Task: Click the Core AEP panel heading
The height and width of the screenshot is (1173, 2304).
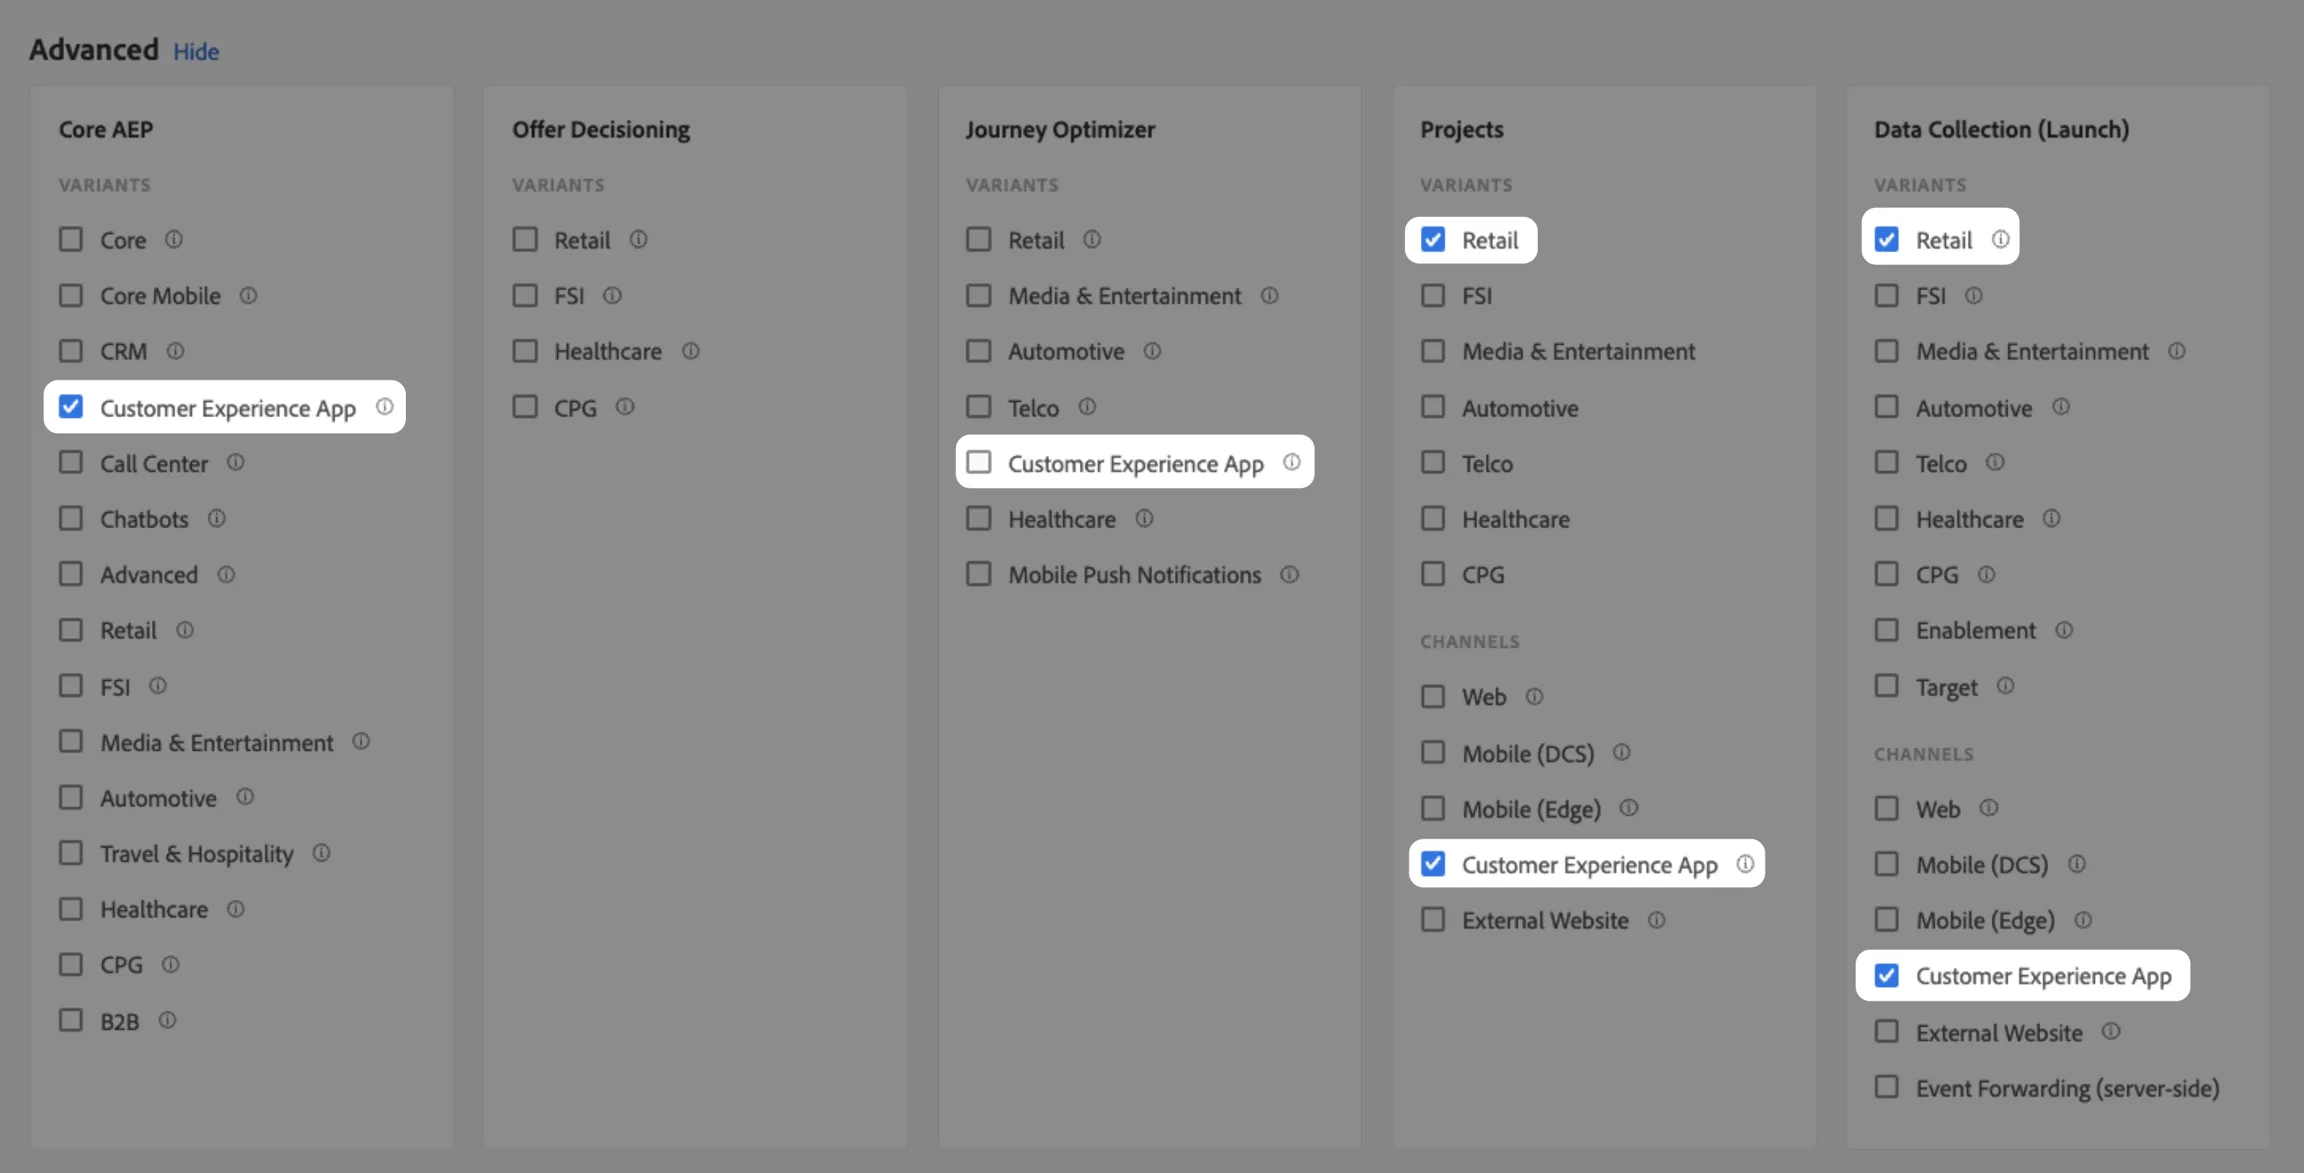Action: (x=106, y=129)
